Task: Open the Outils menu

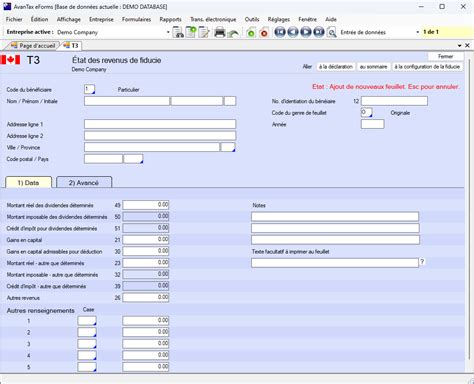Action: pos(252,19)
